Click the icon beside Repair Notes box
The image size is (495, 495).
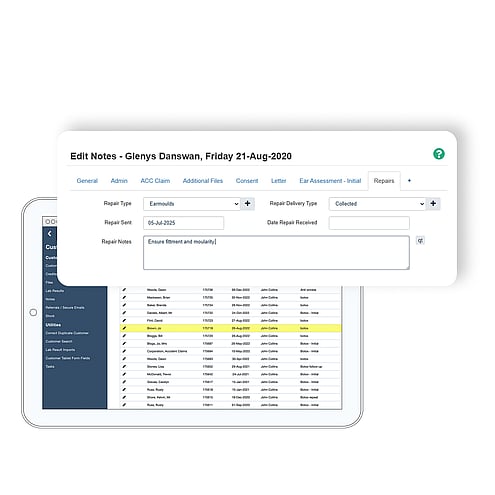420,240
